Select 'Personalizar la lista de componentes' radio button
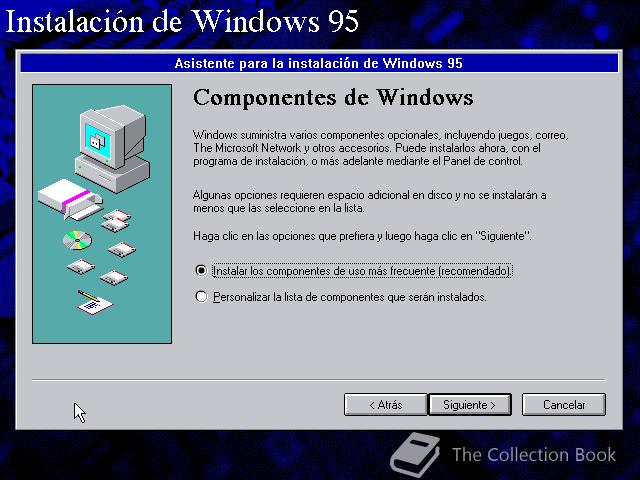The width and height of the screenshot is (640, 480). 201,297
